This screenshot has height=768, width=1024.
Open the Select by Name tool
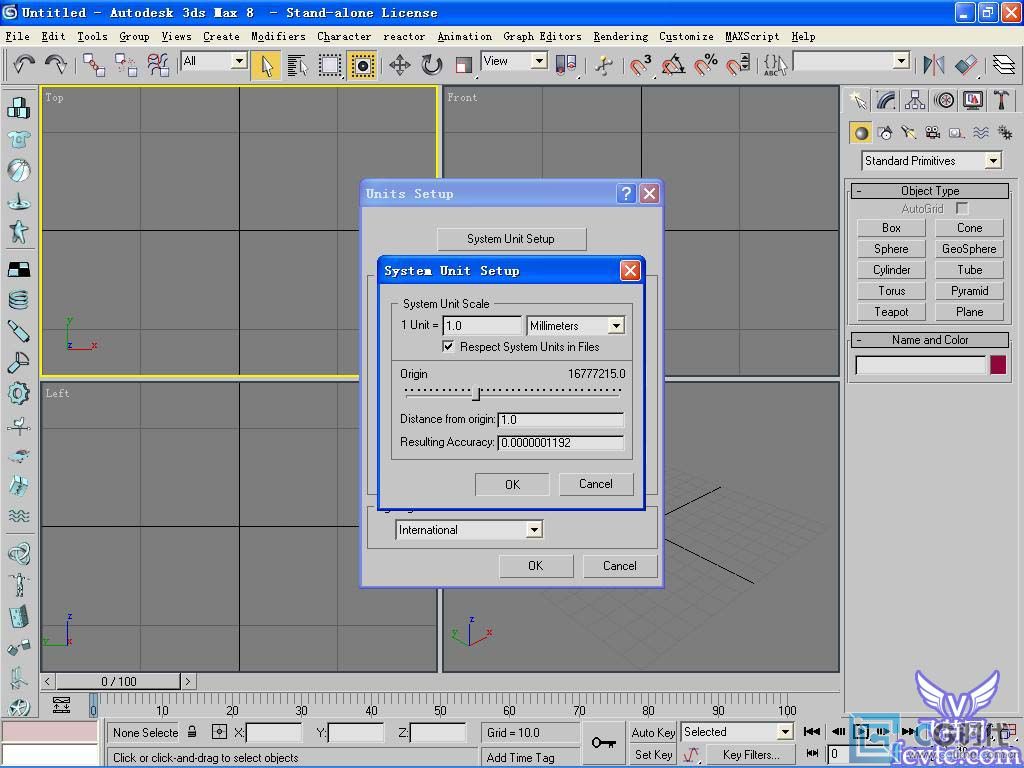297,65
